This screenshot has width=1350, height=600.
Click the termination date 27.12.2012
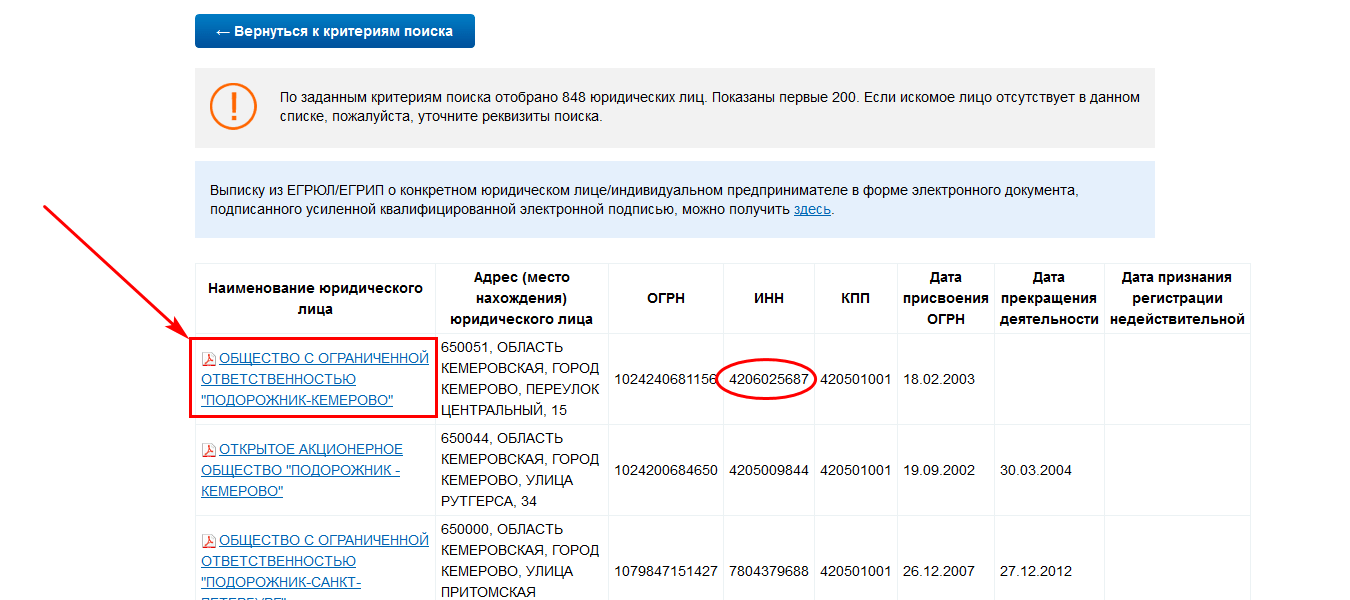[x=1036, y=571]
